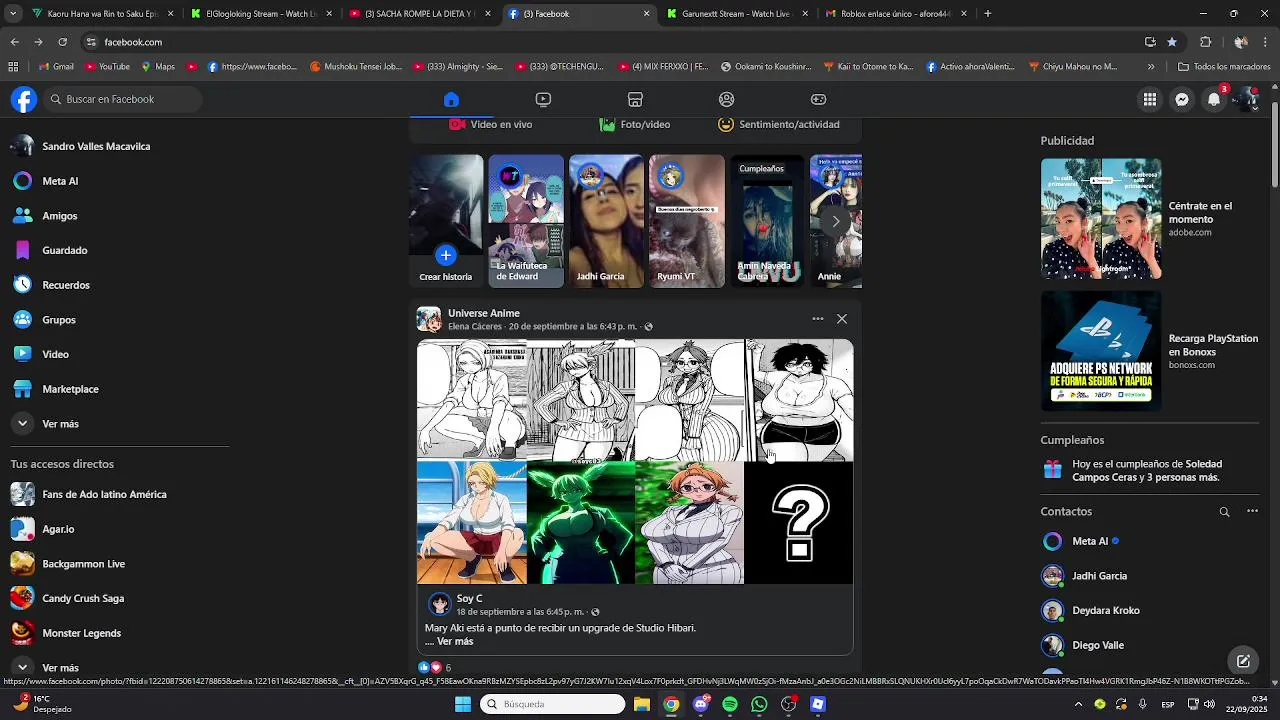Open File Explorer from the taskbar
Viewport: 1280px width, 720px height.
(x=642, y=704)
